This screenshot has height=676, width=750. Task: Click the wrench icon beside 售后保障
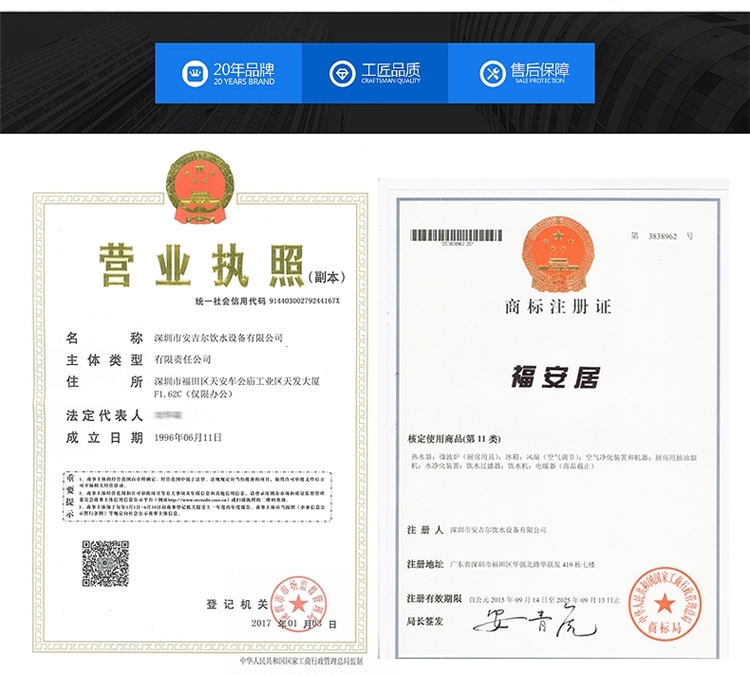pos(492,73)
